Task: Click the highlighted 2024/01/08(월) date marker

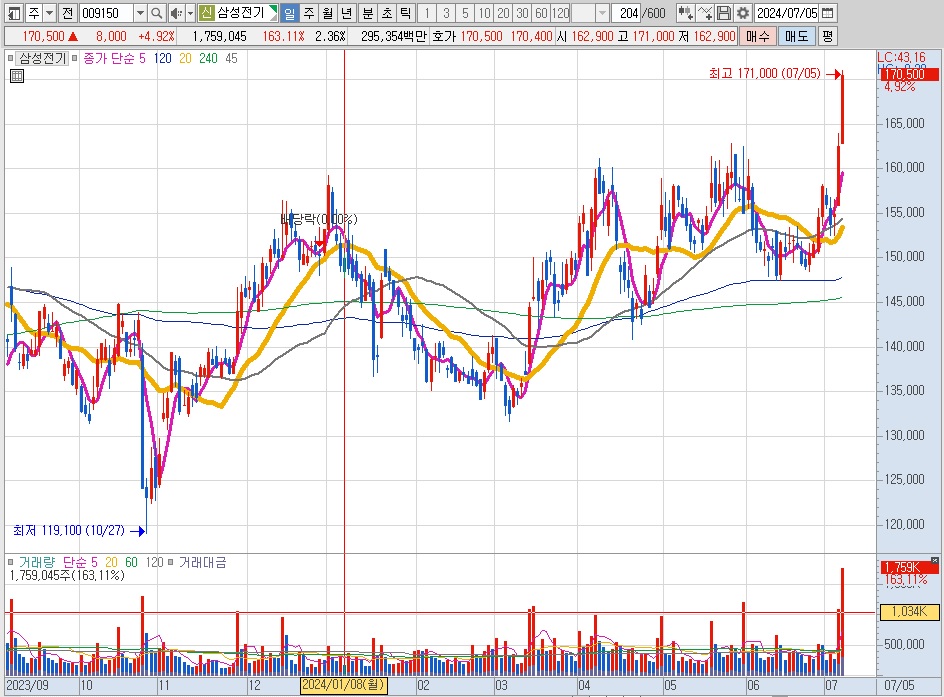Action: (x=343, y=686)
